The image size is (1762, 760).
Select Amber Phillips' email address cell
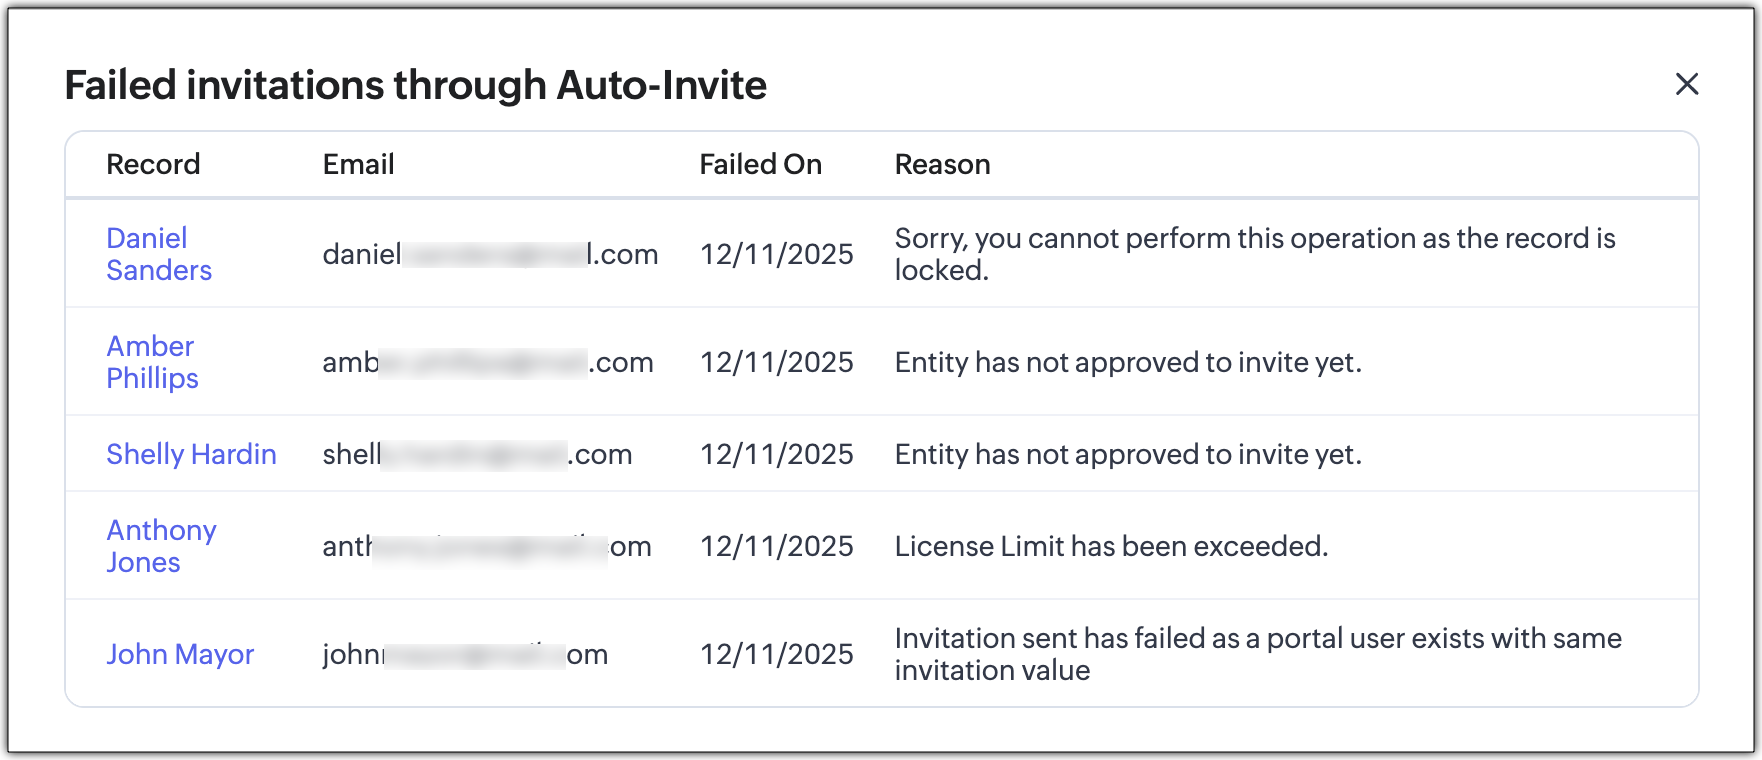pyautogui.click(x=487, y=362)
